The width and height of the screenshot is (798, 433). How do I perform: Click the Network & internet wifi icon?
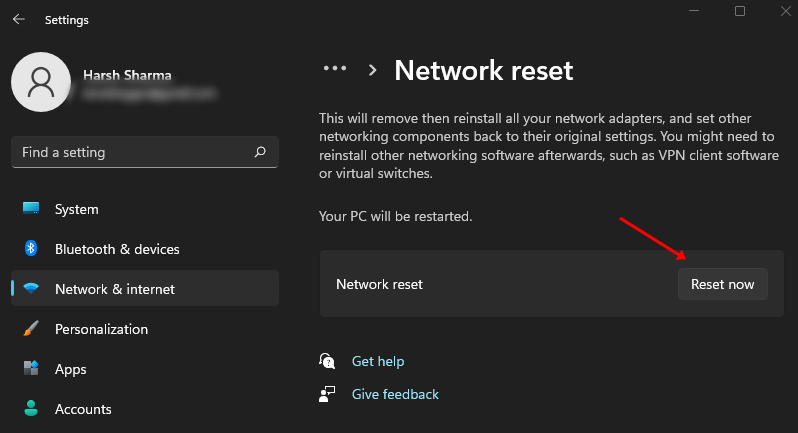pyautogui.click(x=31, y=289)
